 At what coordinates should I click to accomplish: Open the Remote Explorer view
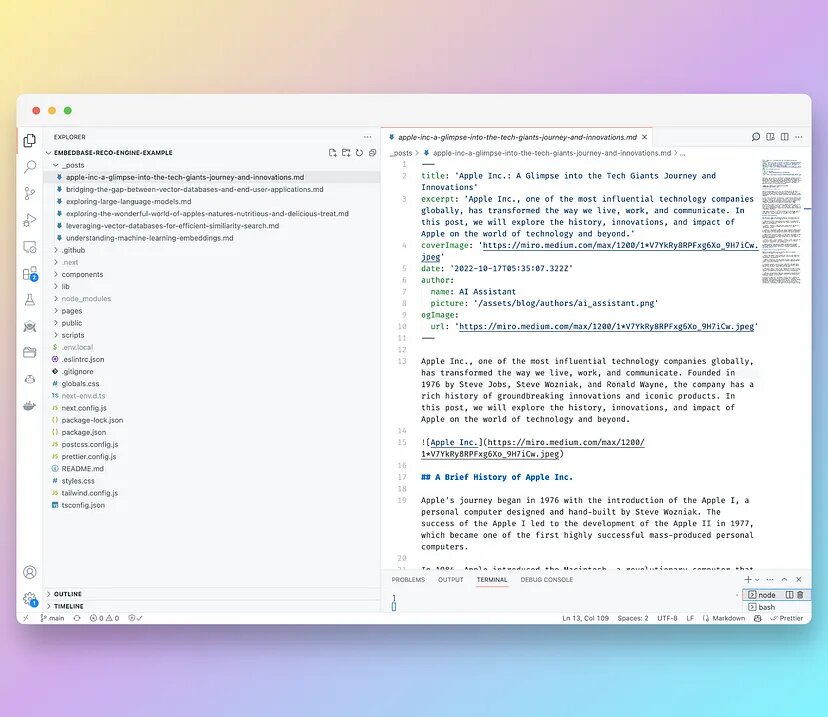[30, 247]
